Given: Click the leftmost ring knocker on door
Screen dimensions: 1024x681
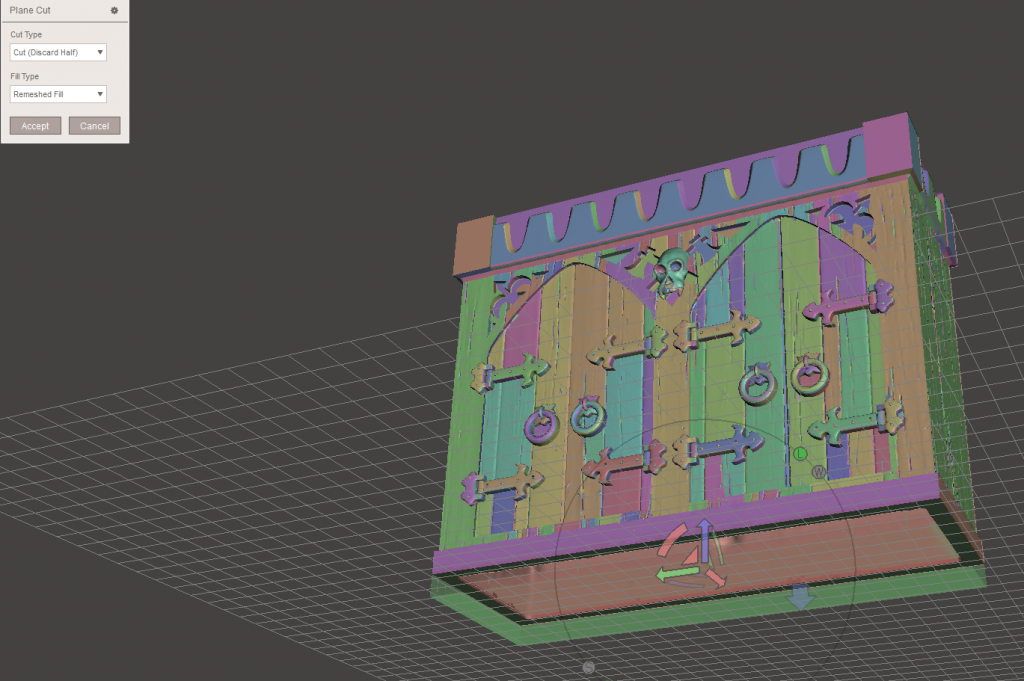Looking at the screenshot, I should pos(541,424).
